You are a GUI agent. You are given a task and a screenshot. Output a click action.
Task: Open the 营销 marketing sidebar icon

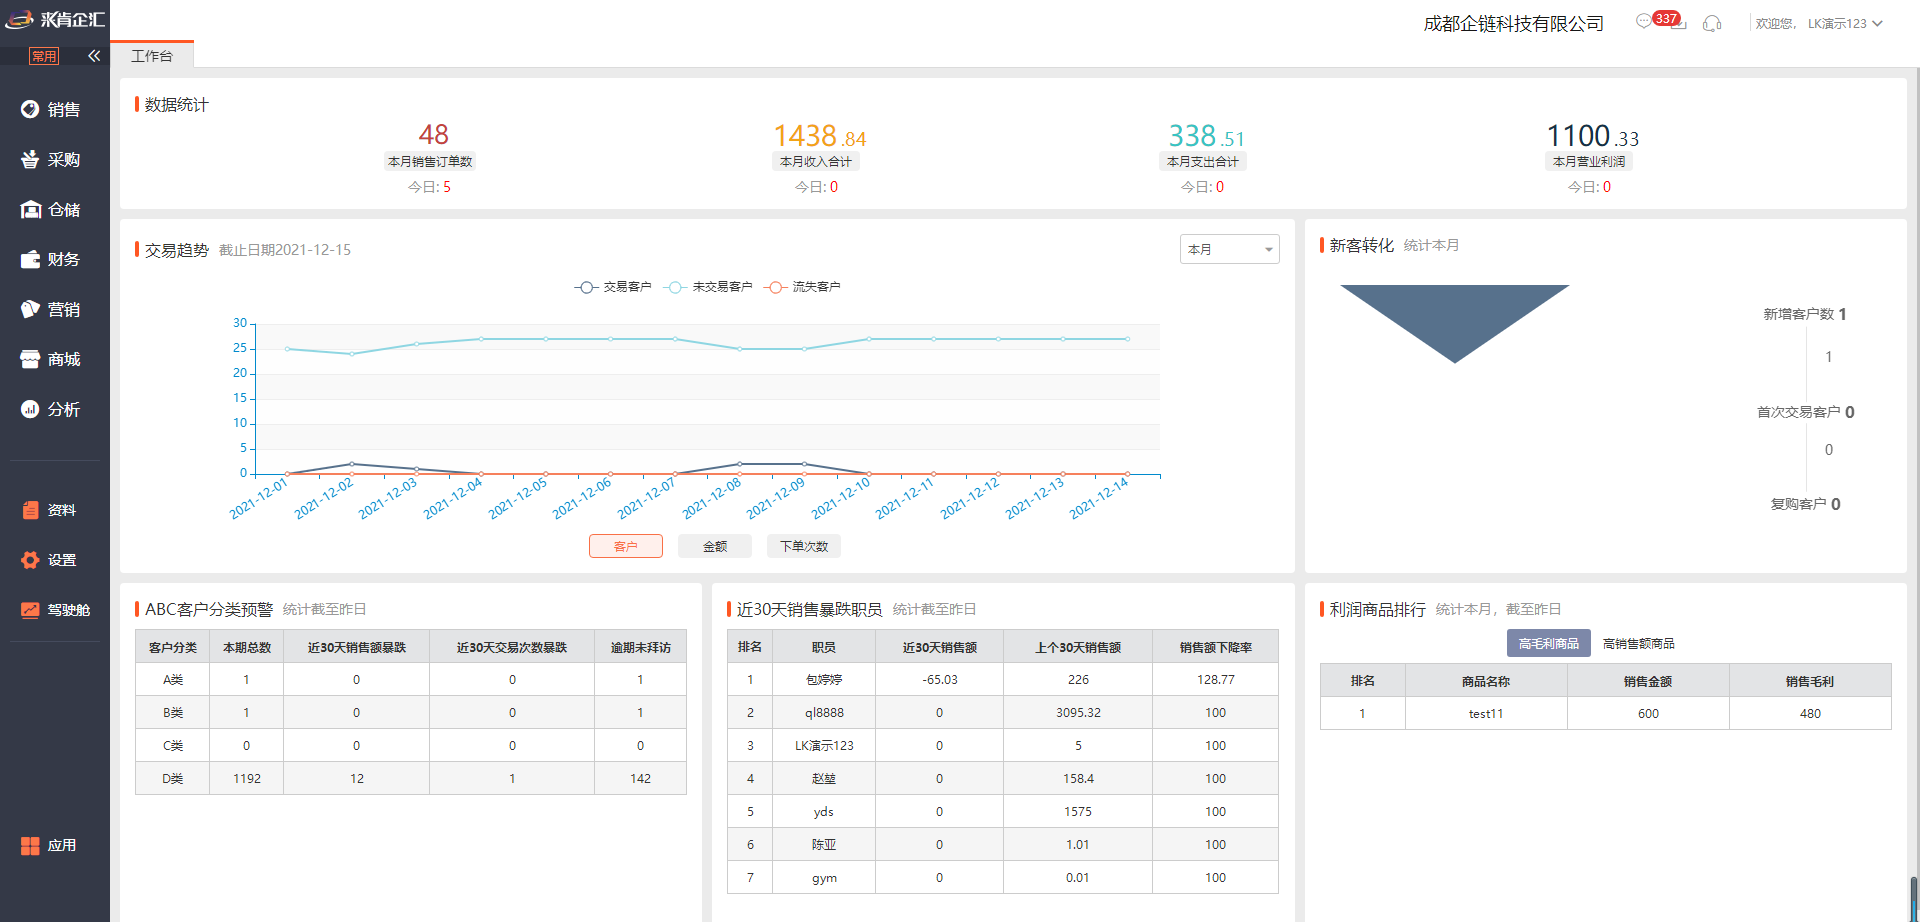[30, 310]
